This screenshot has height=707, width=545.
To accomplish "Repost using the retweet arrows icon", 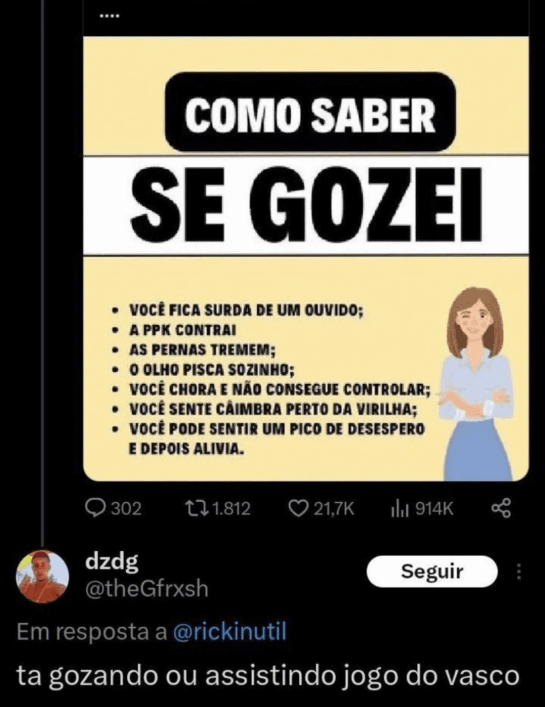I will [197, 509].
